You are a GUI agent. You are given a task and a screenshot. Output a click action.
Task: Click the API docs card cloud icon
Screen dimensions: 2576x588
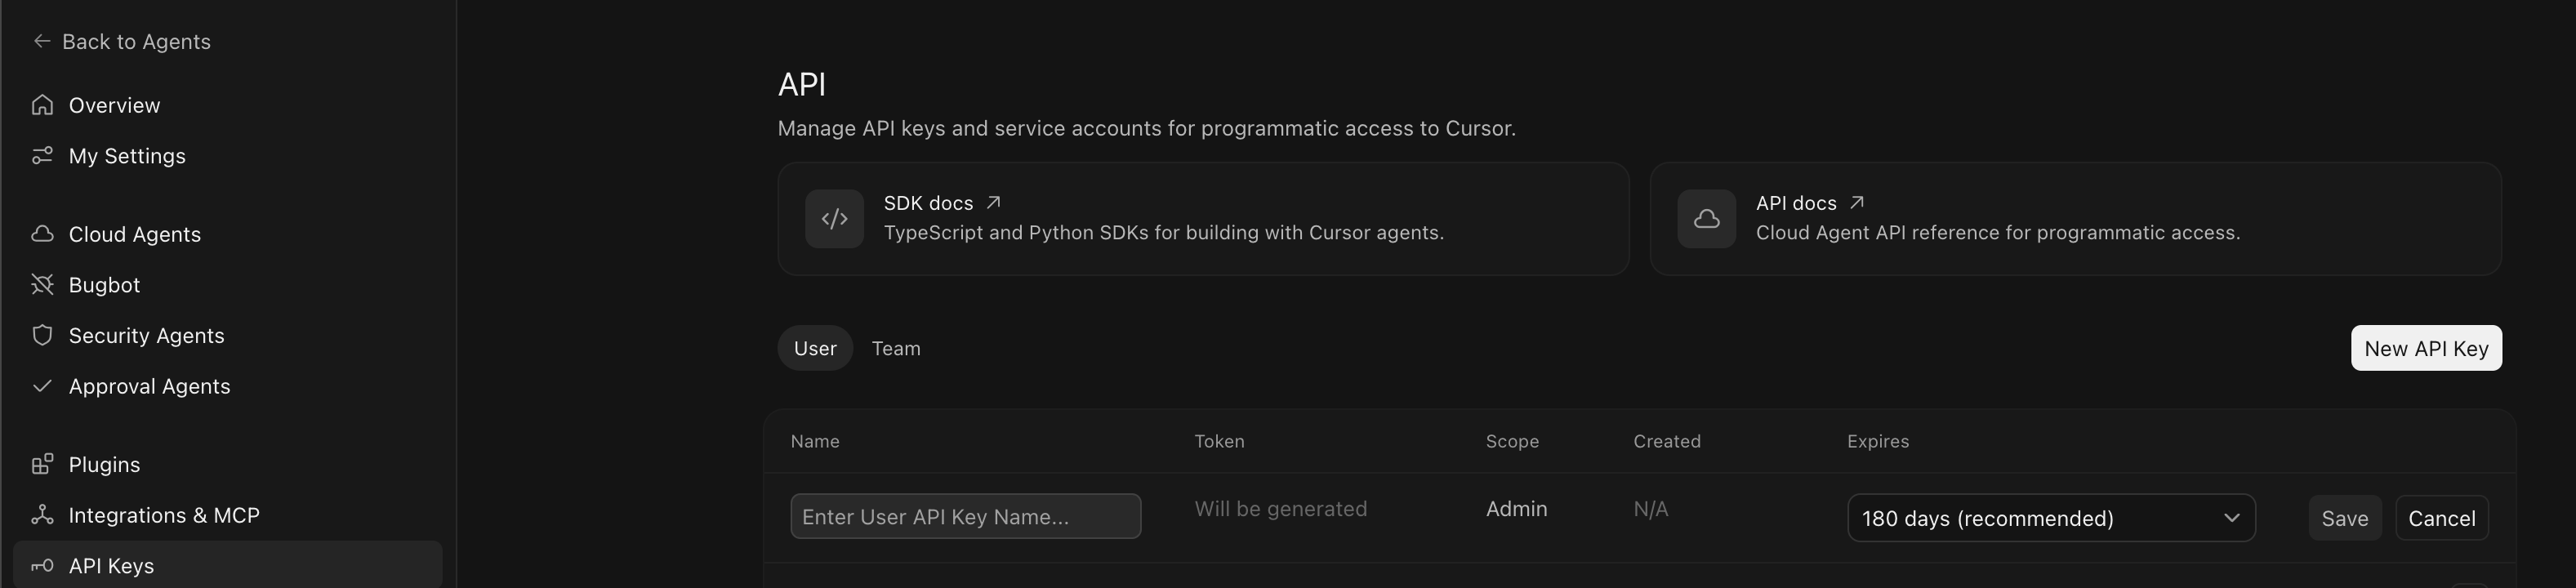1707,219
